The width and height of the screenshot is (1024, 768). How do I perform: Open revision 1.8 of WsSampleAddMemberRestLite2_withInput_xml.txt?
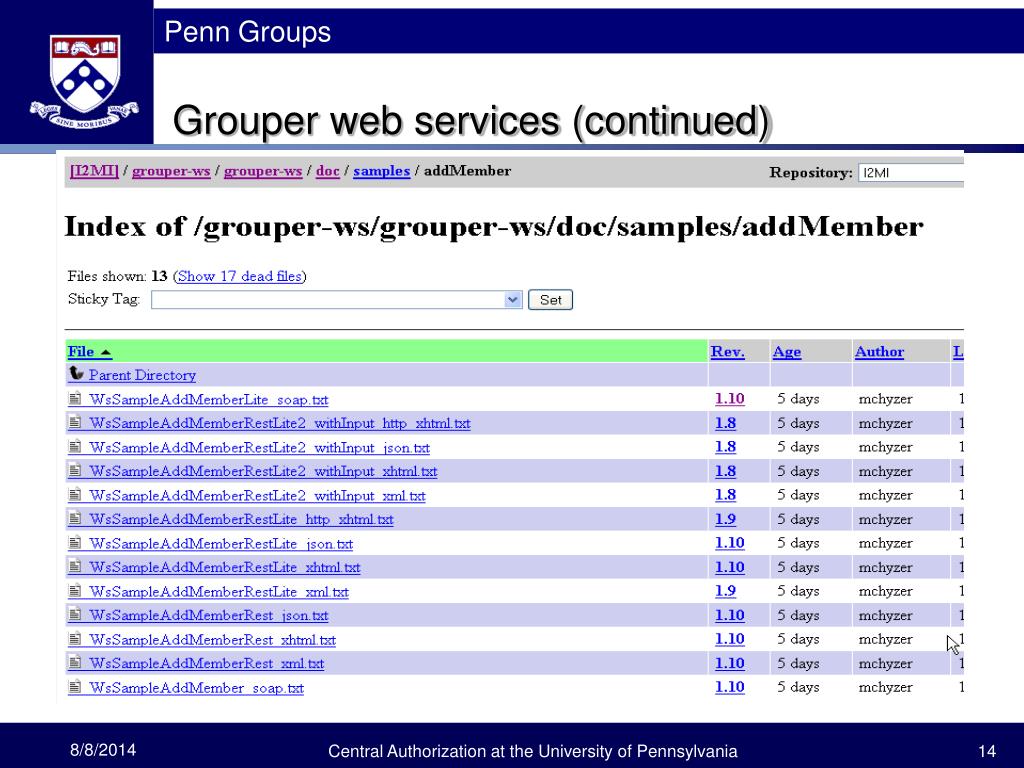click(x=726, y=495)
